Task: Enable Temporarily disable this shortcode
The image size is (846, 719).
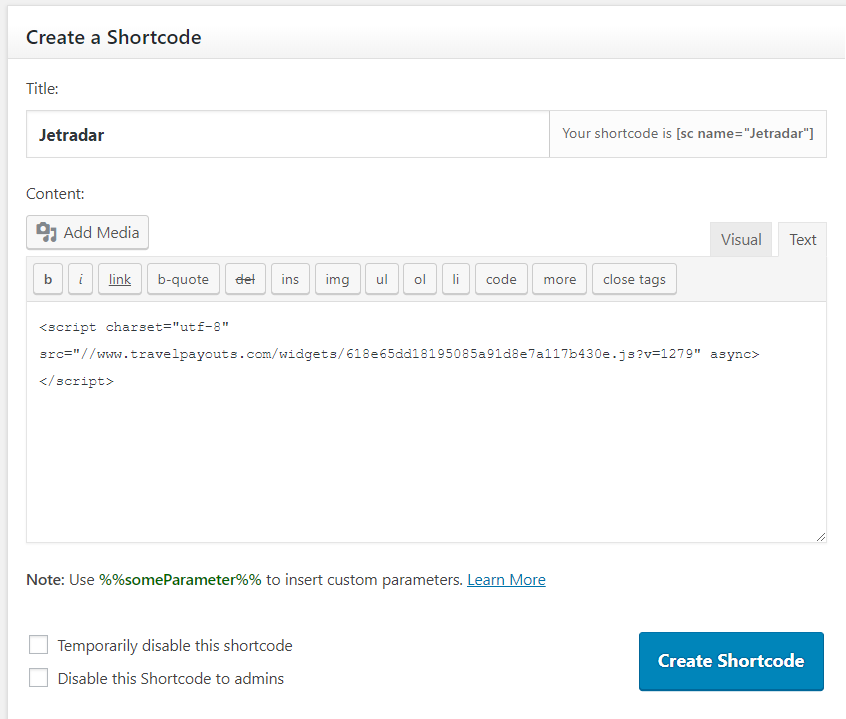Action: [x=38, y=645]
